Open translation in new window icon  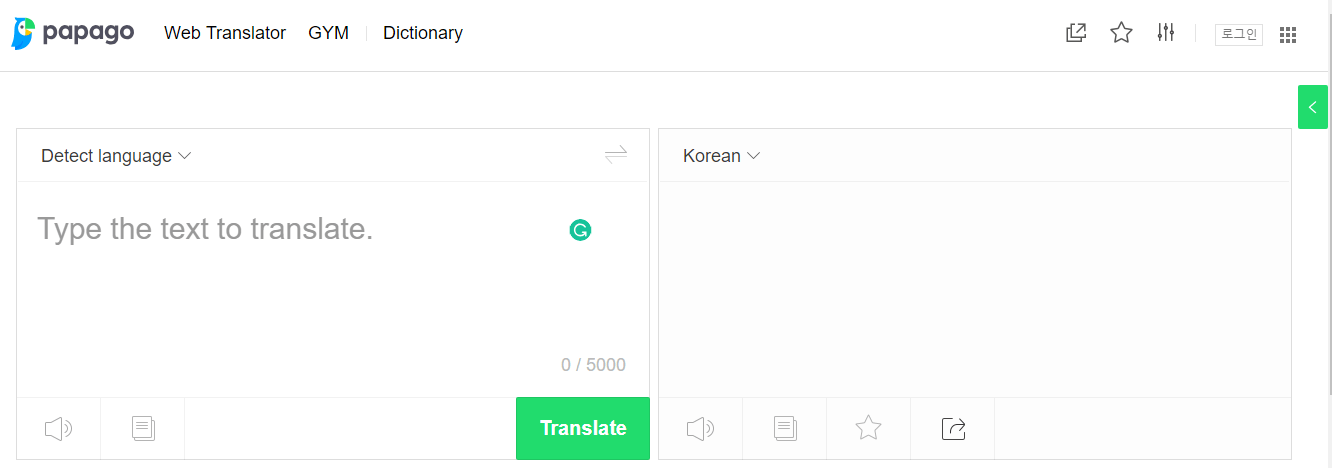click(x=1076, y=33)
